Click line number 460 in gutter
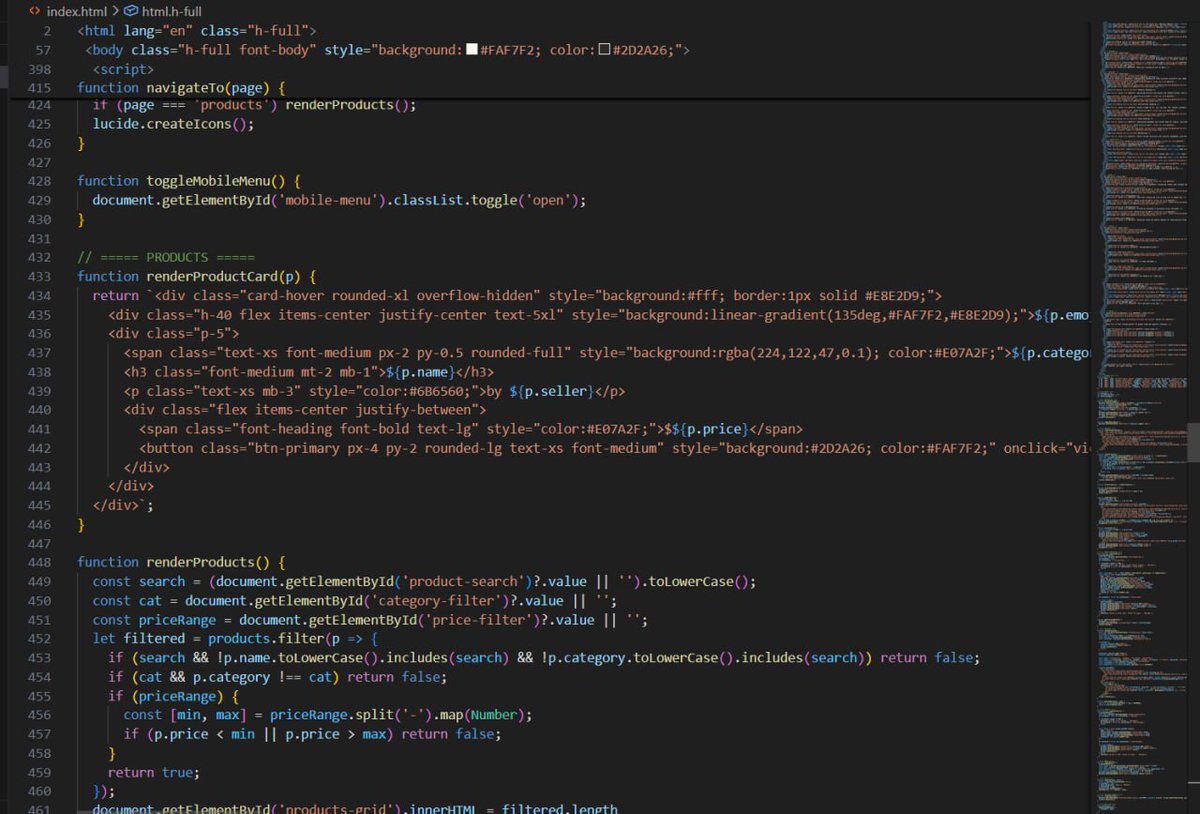 point(39,791)
